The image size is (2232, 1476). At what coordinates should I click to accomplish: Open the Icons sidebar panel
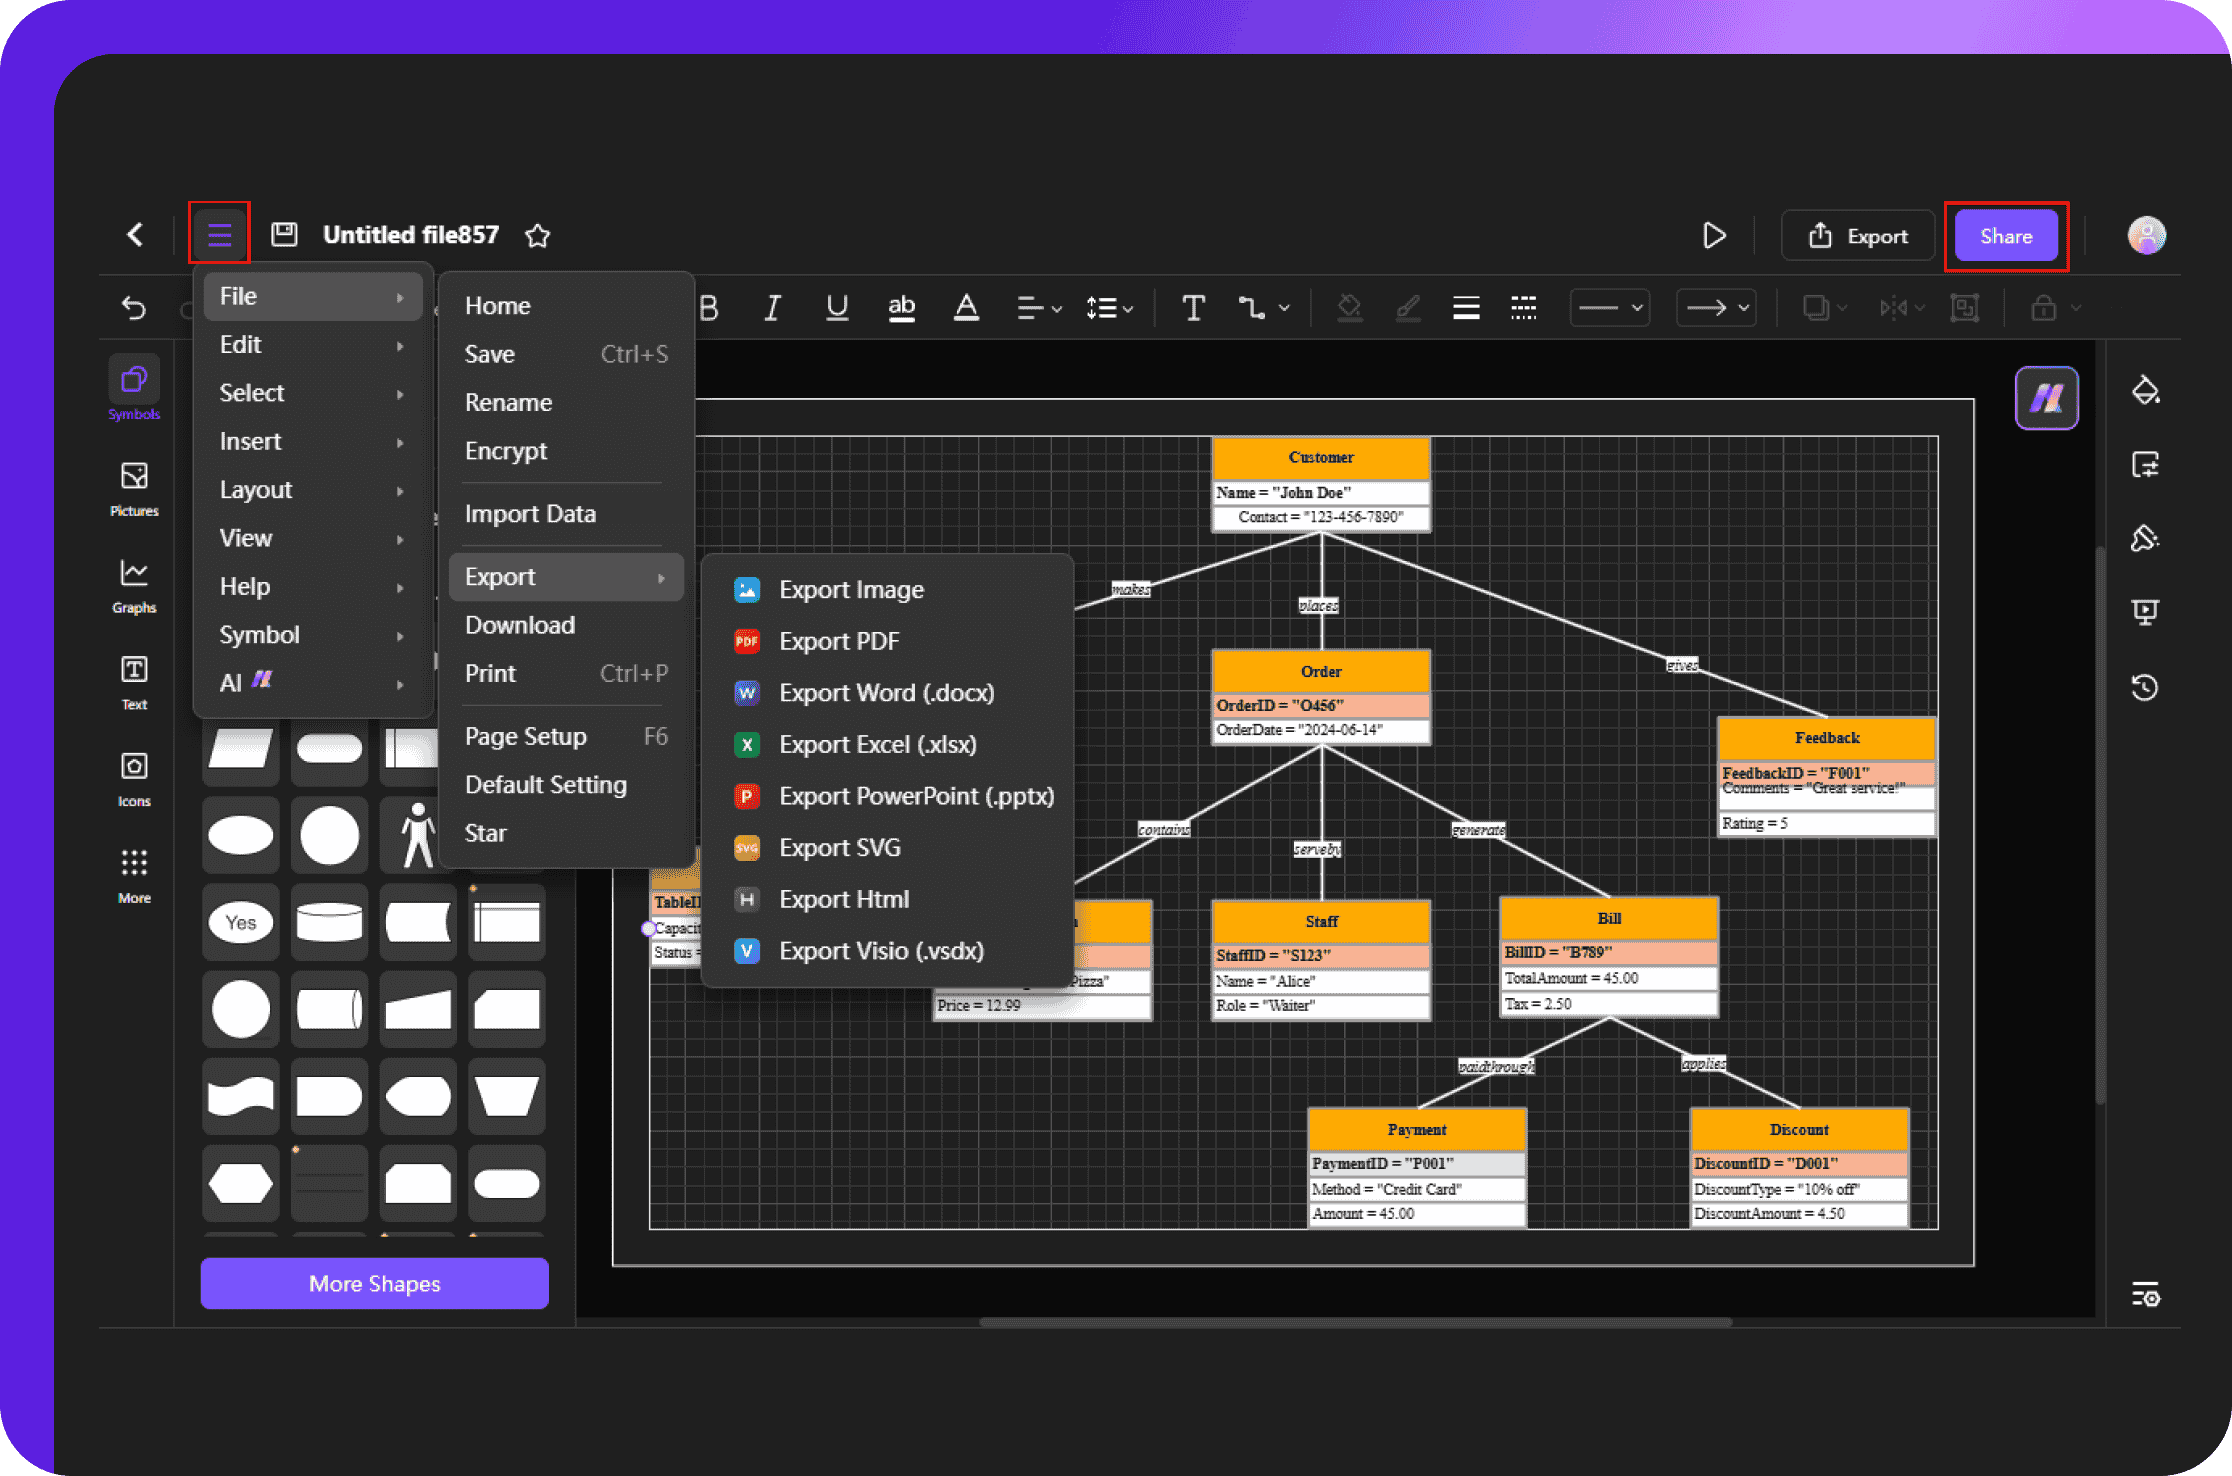click(x=134, y=779)
